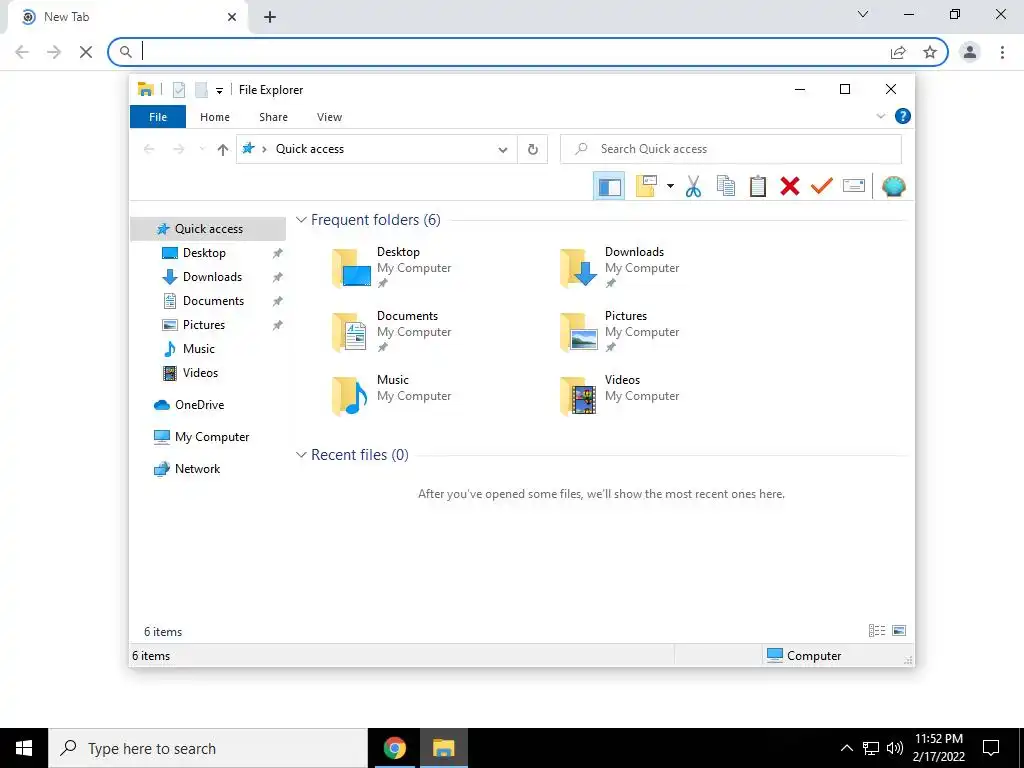
Task: Show hidden system tray icons
Action: 846,748
